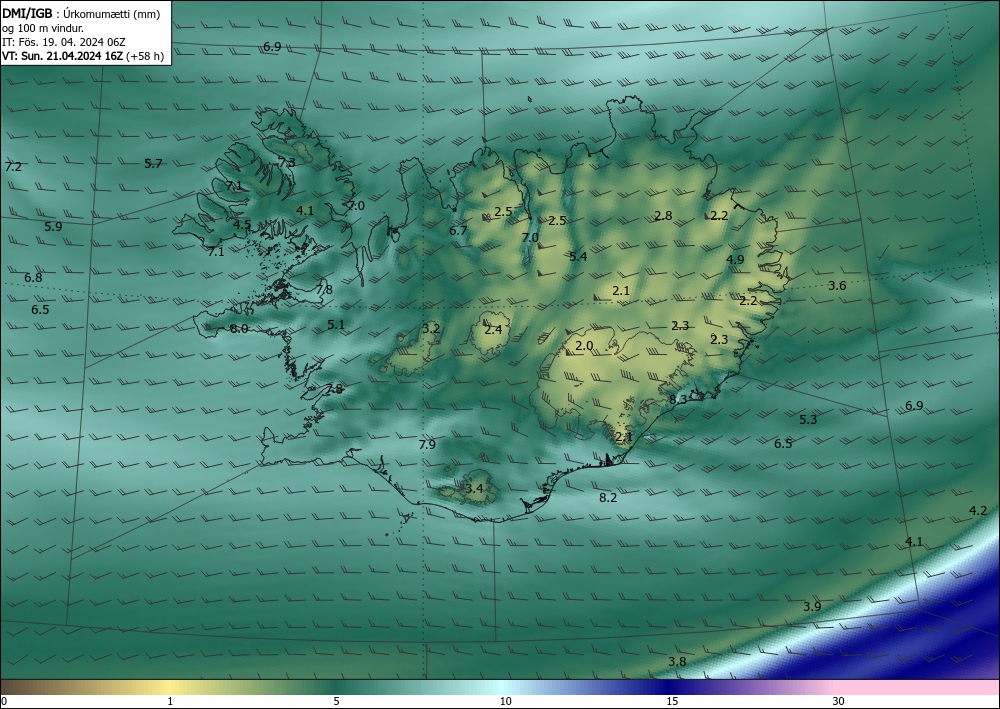Click the color scale tick label 10
The image size is (1000, 709).
[x=505, y=701]
